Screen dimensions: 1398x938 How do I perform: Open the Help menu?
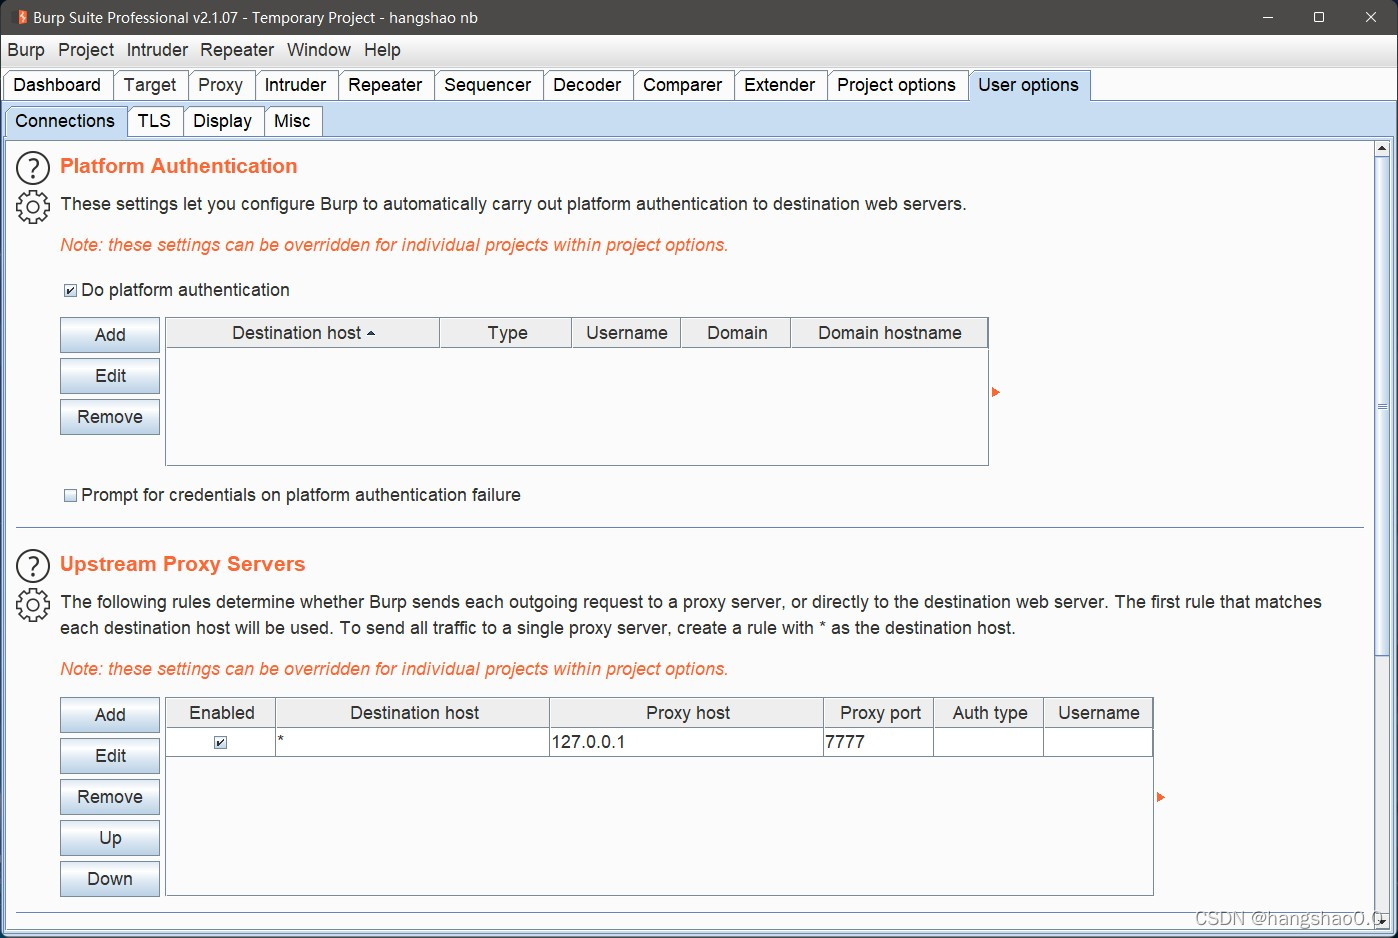pyautogui.click(x=382, y=50)
